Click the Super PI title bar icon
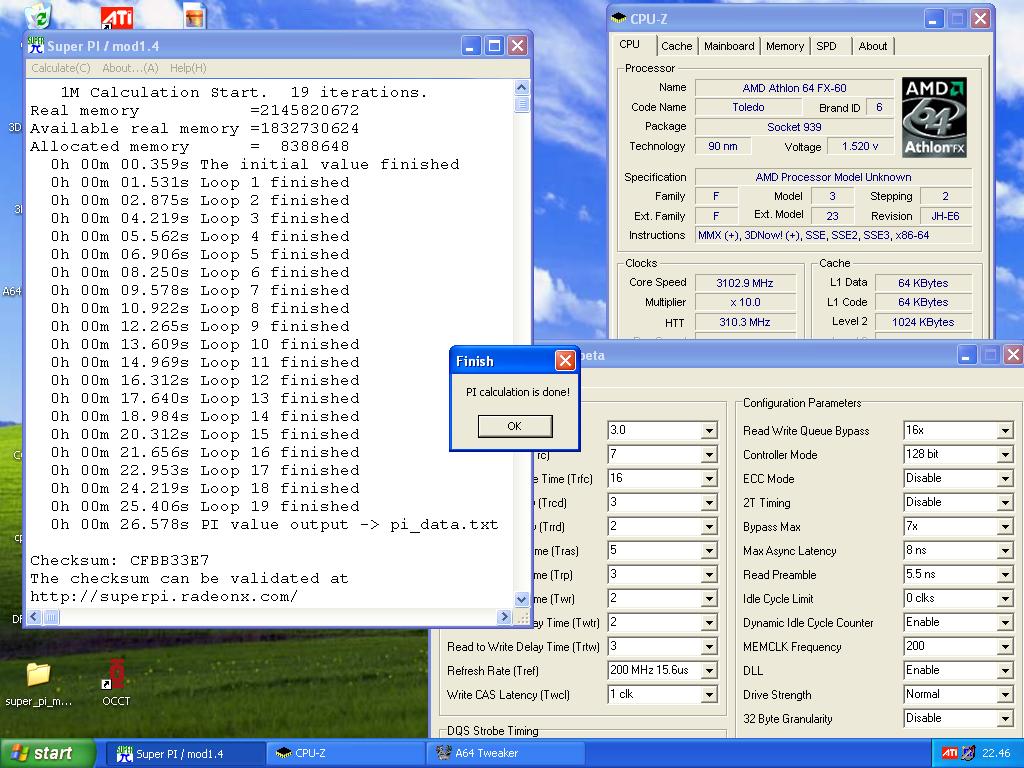 tap(36, 46)
